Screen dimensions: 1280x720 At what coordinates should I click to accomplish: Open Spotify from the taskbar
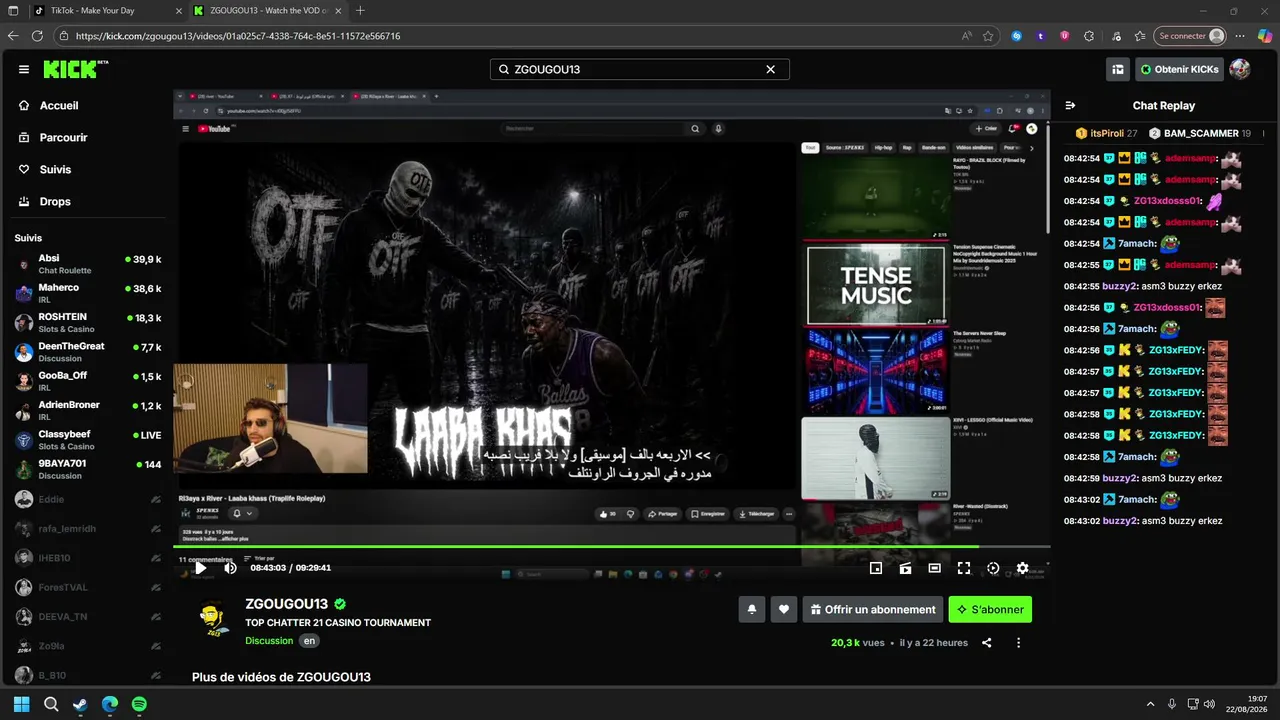139,704
